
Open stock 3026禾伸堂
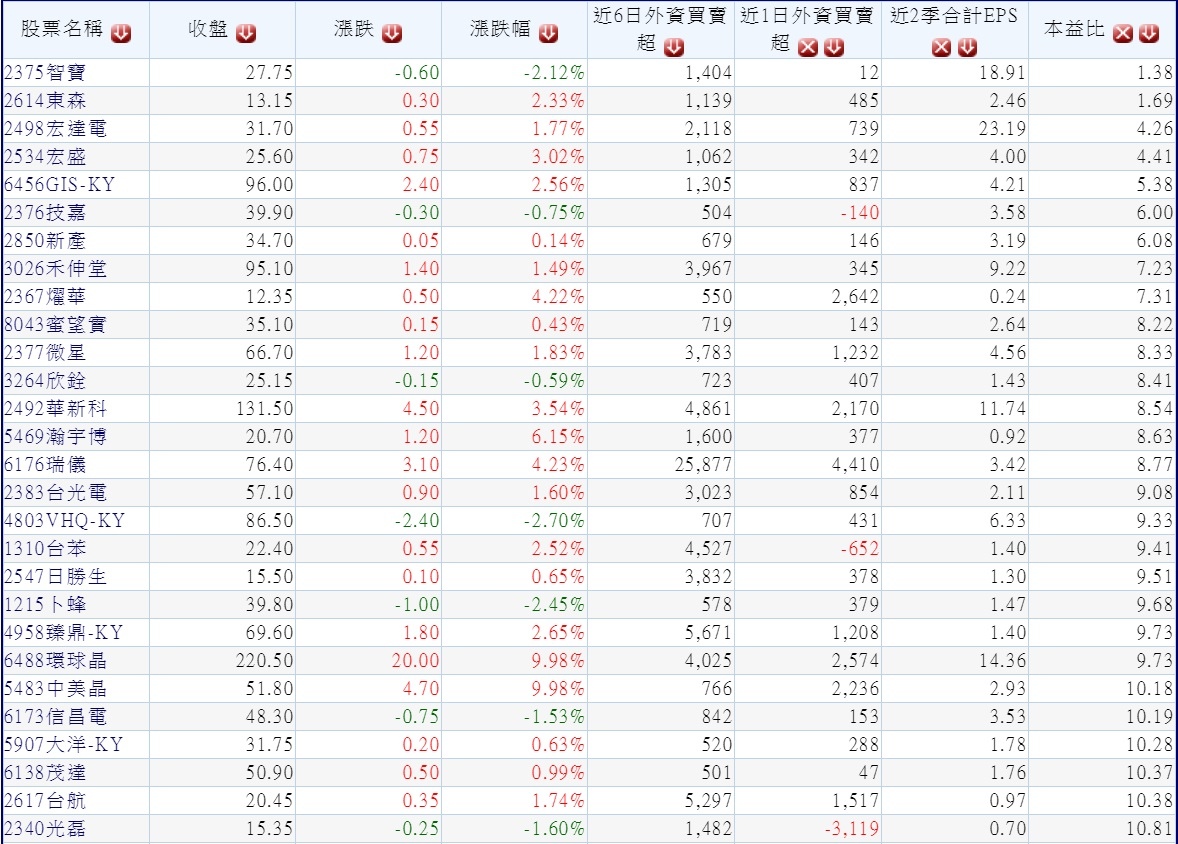[x=56, y=269]
